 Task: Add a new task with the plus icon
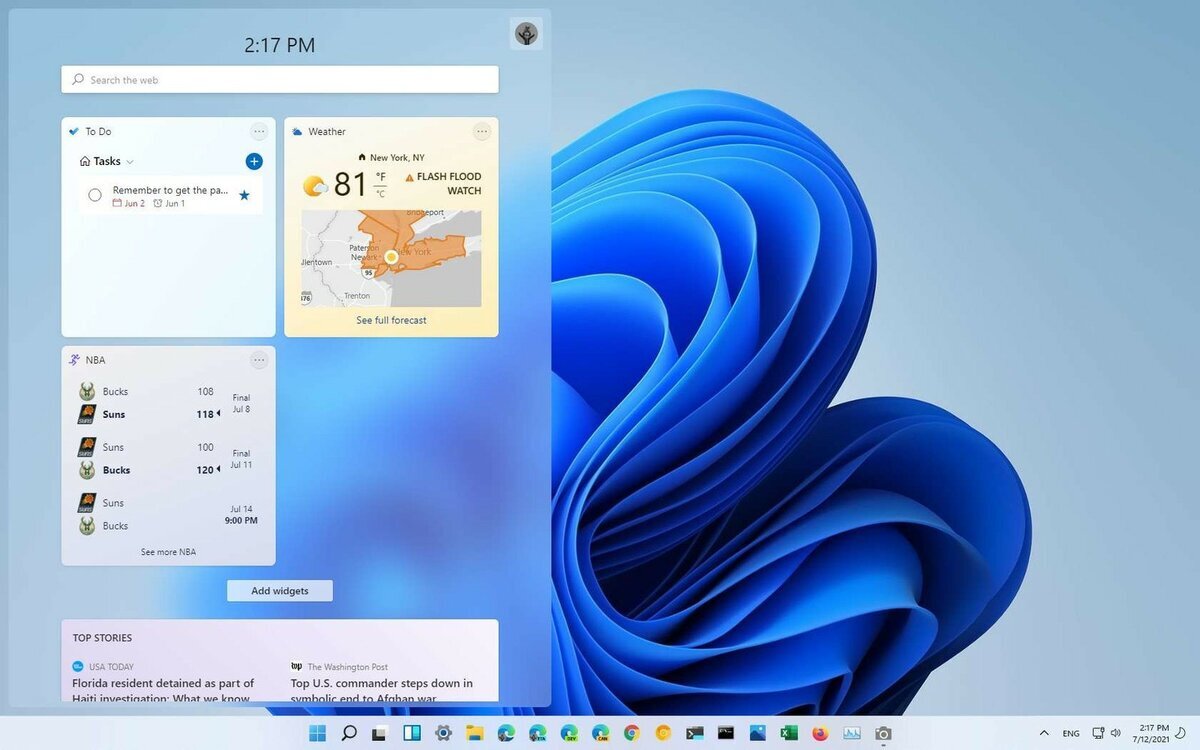(254, 161)
